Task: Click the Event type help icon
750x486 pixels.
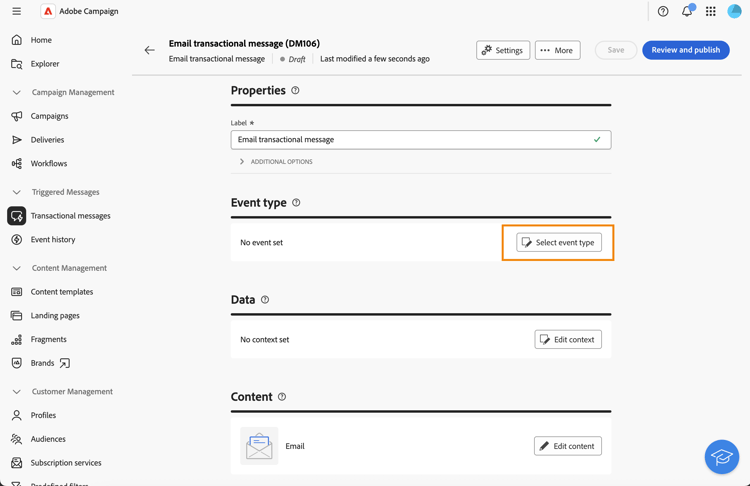Action: click(296, 202)
